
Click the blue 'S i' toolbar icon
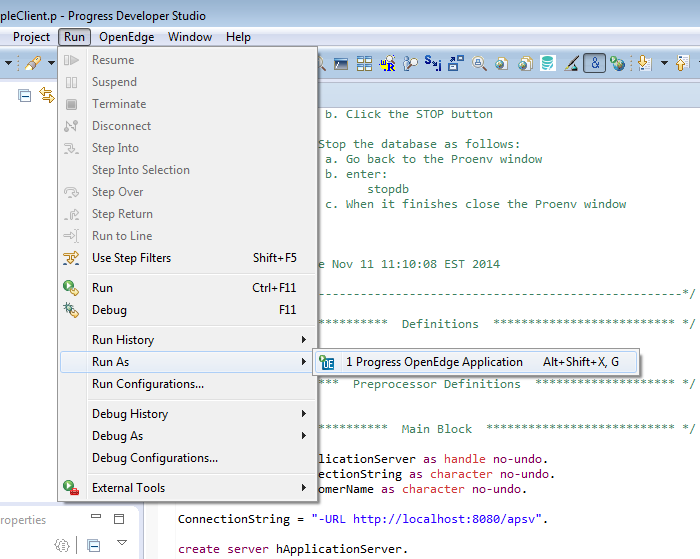click(x=433, y=63)
